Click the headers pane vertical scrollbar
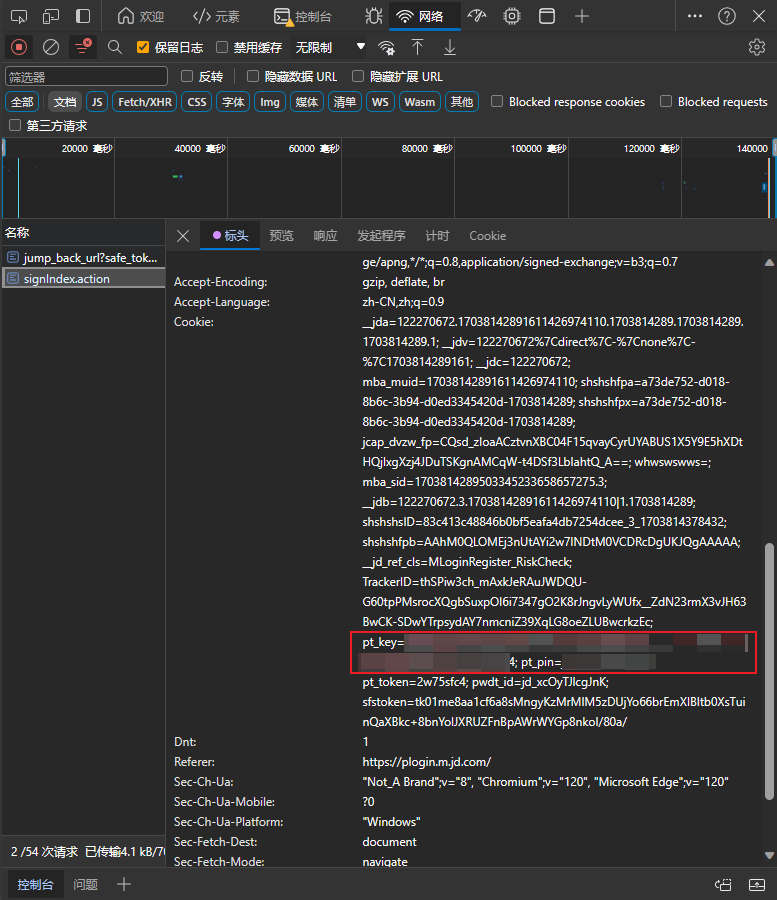The height and width of the screenshot is (900, 777). 770,670
